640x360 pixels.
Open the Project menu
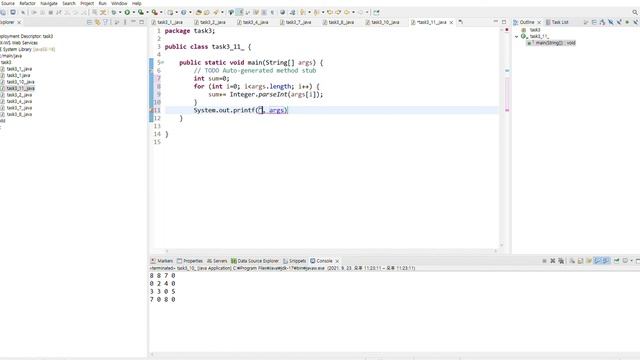pyautogui.click(x=87, y=3)
